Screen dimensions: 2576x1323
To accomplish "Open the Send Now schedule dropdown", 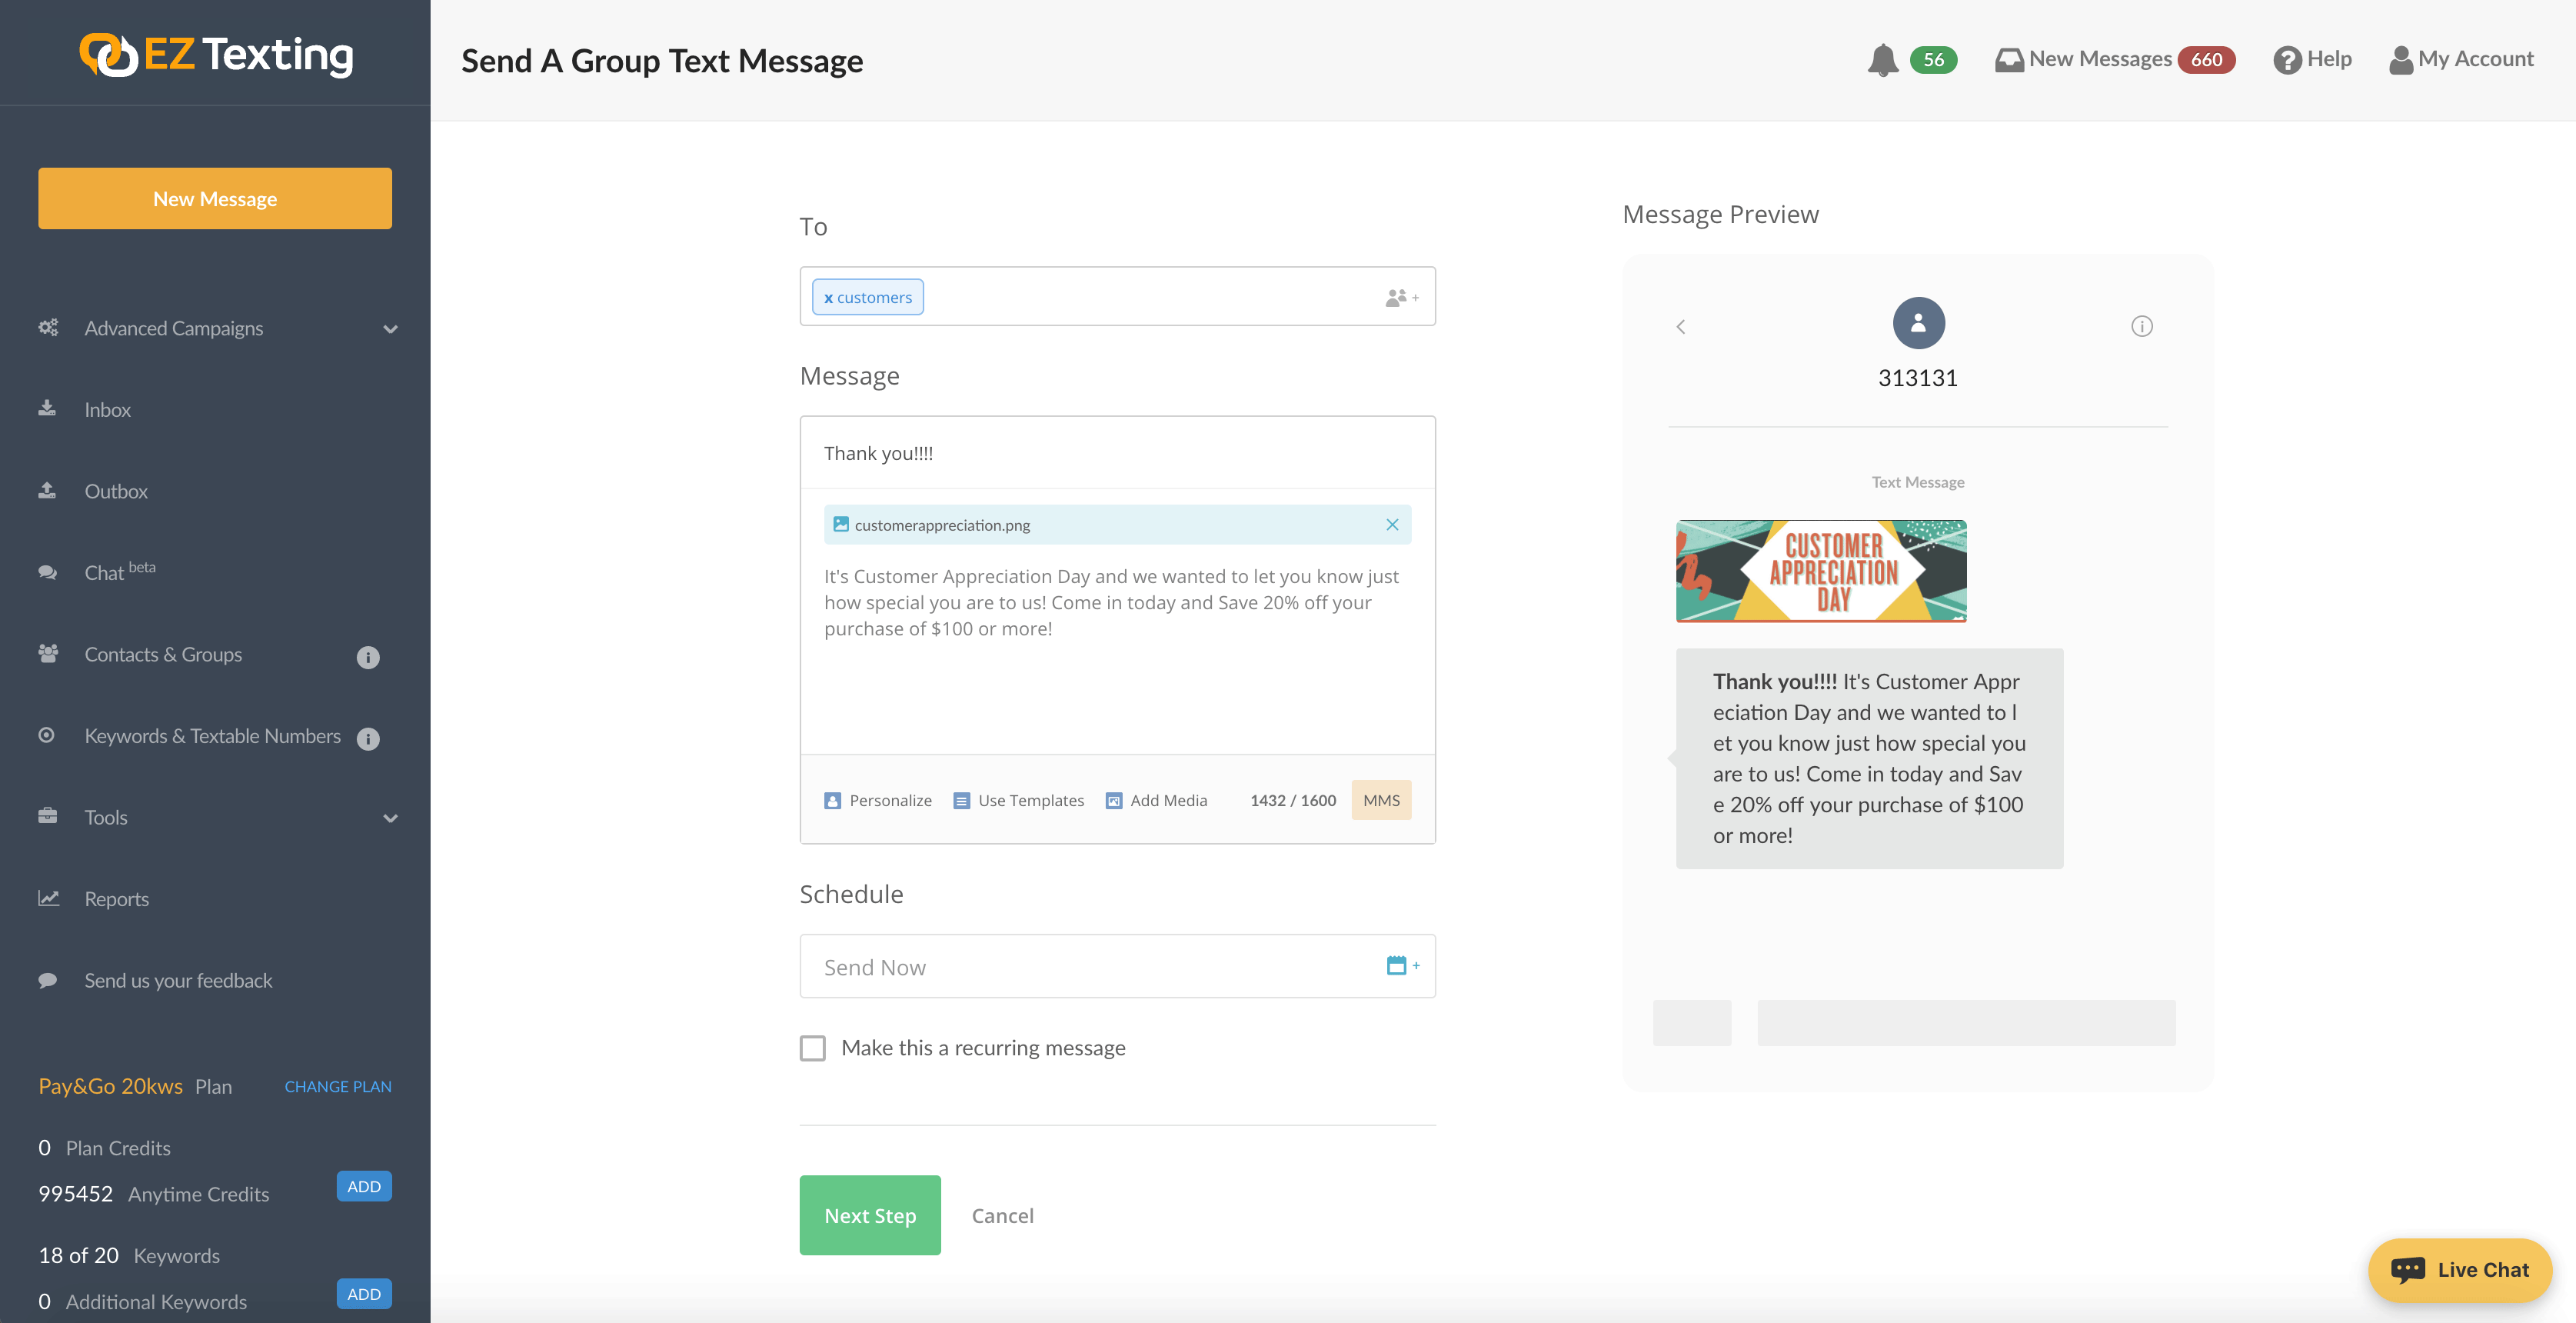I will pyautogui.click(x=1090, y=966).
